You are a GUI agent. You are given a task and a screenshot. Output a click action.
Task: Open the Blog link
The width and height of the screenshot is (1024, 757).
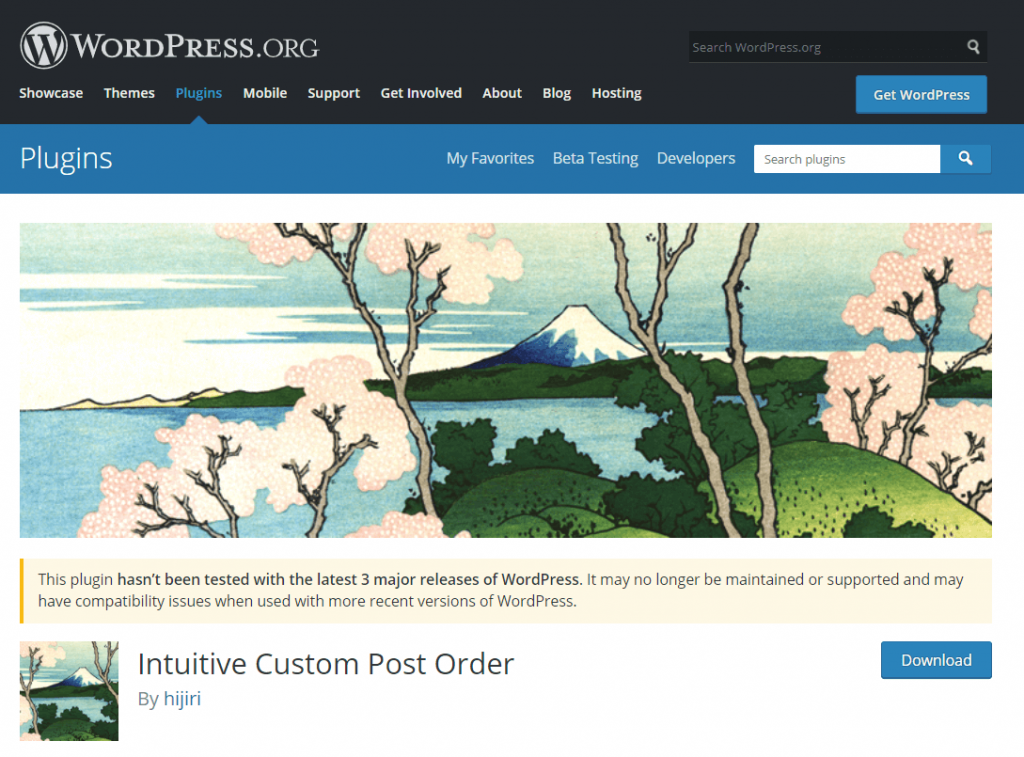(557, 93)
